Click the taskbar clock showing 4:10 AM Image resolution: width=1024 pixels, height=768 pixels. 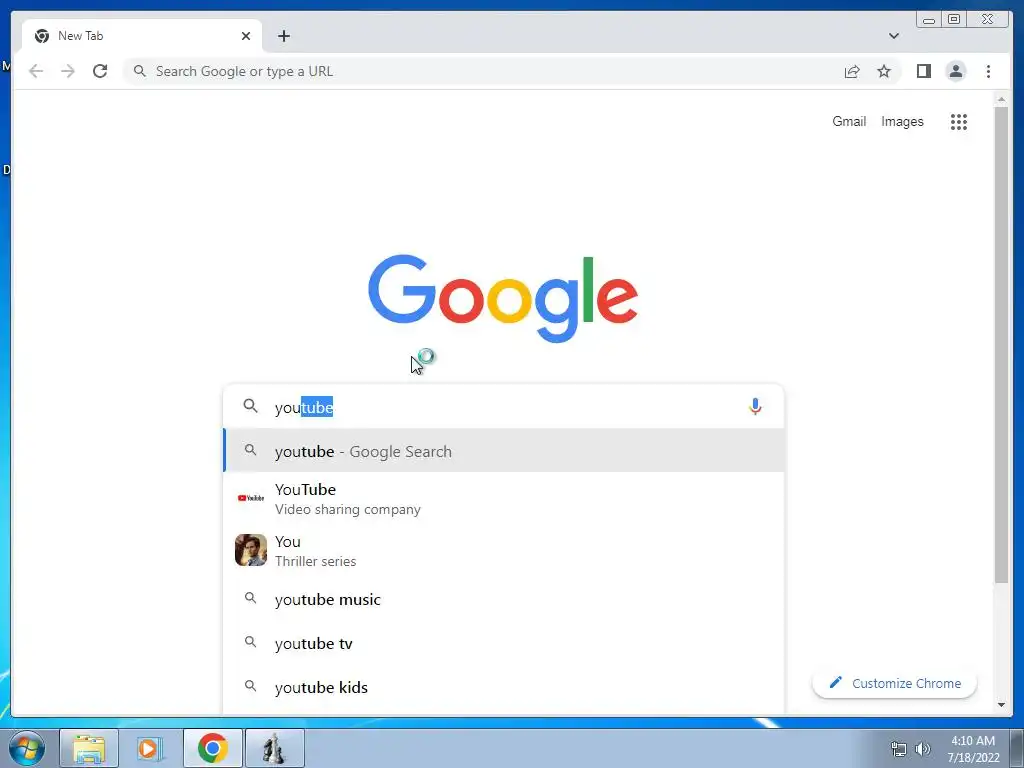[973, 749]
